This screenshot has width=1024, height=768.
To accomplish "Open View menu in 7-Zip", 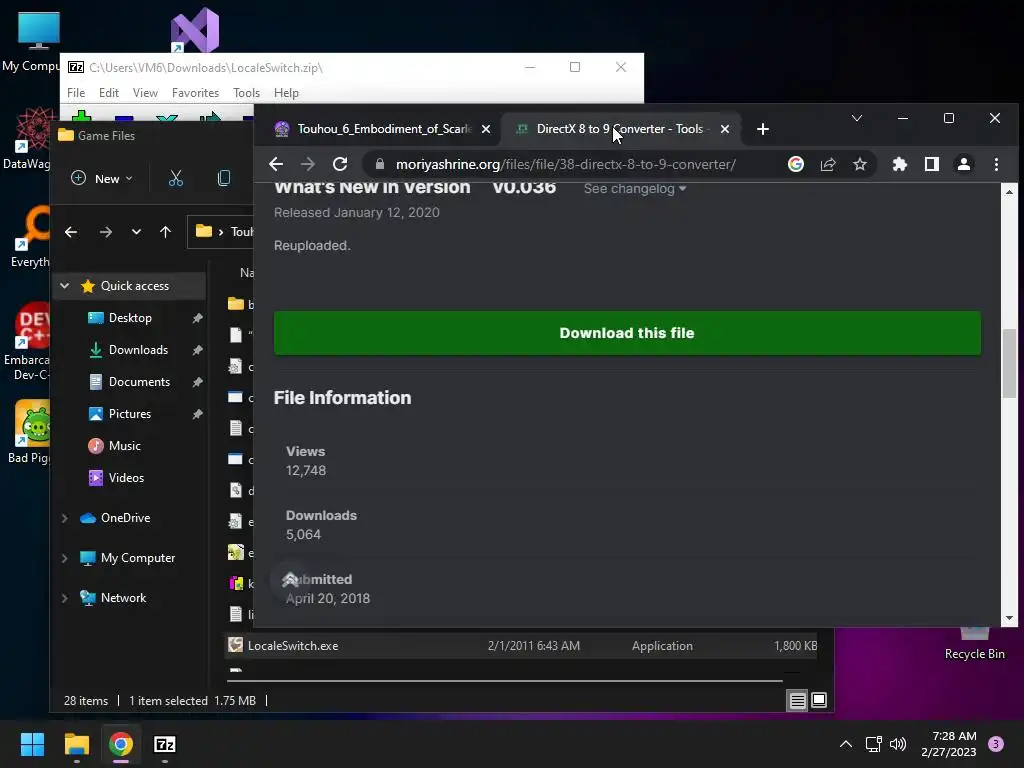I will click(x=145, y=93).
